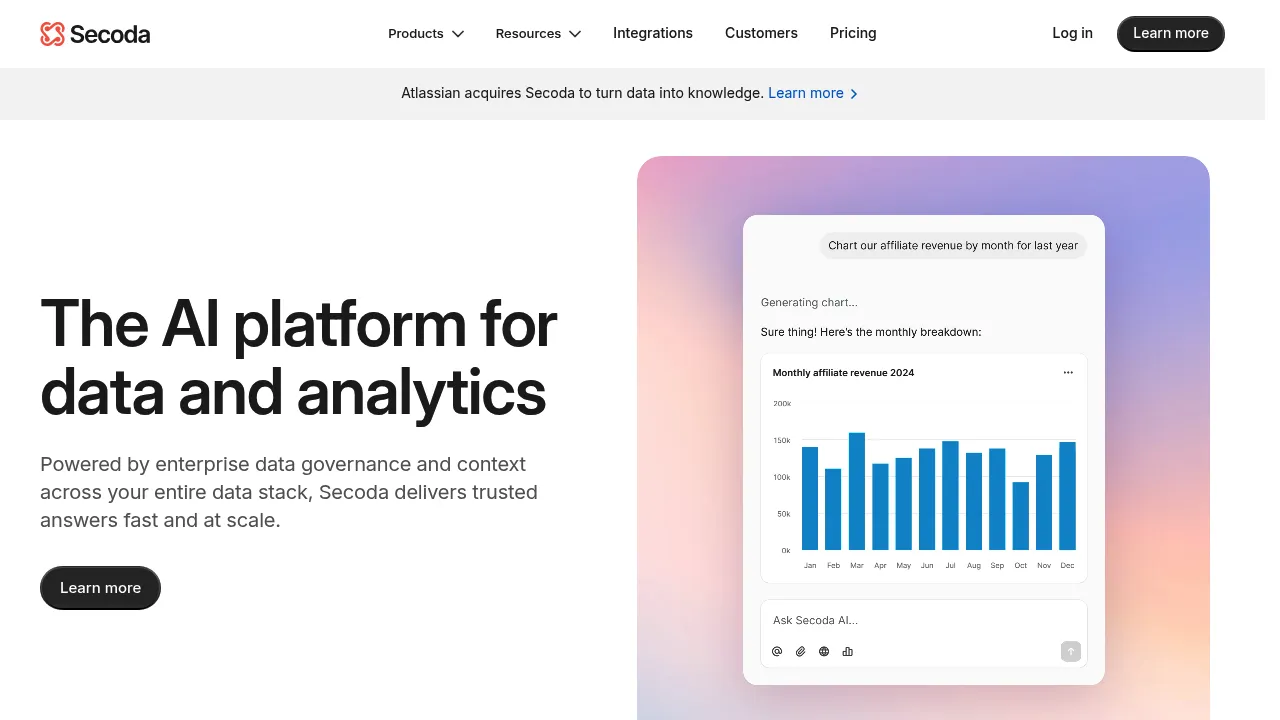1280x720 pixels.
Task: Click the send arrow button in chat box
Action: point(1071,652)
